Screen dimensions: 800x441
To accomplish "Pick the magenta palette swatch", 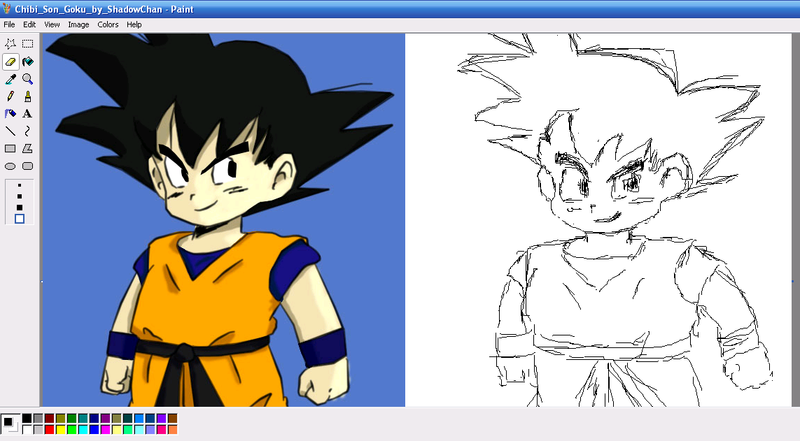I will (x=105, y=429).
